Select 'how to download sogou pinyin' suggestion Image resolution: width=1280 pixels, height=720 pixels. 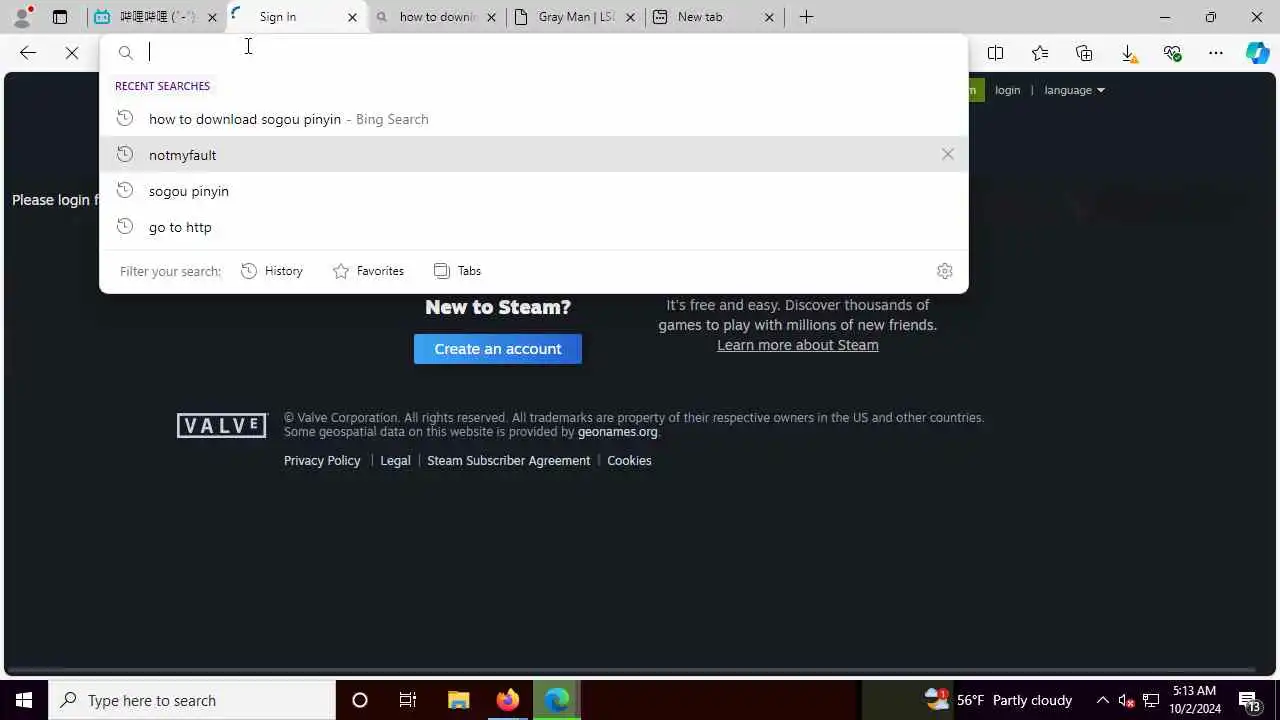coord(534,119)
